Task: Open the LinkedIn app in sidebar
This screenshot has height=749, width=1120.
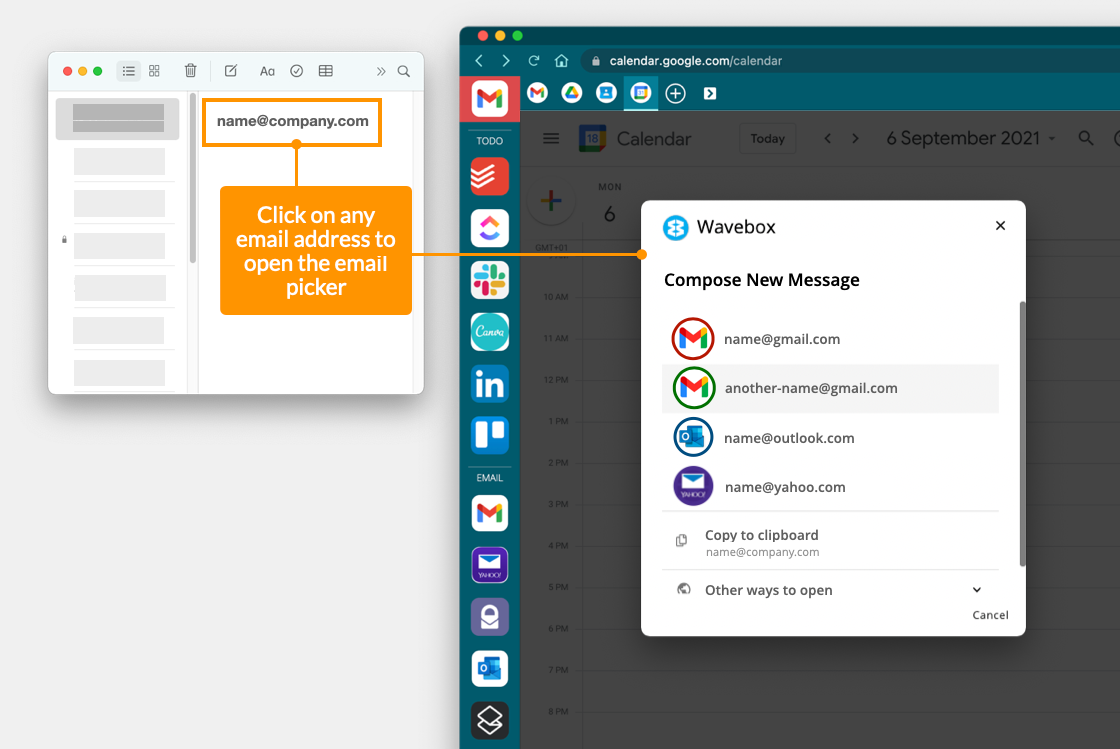Action: click(489, 383)
